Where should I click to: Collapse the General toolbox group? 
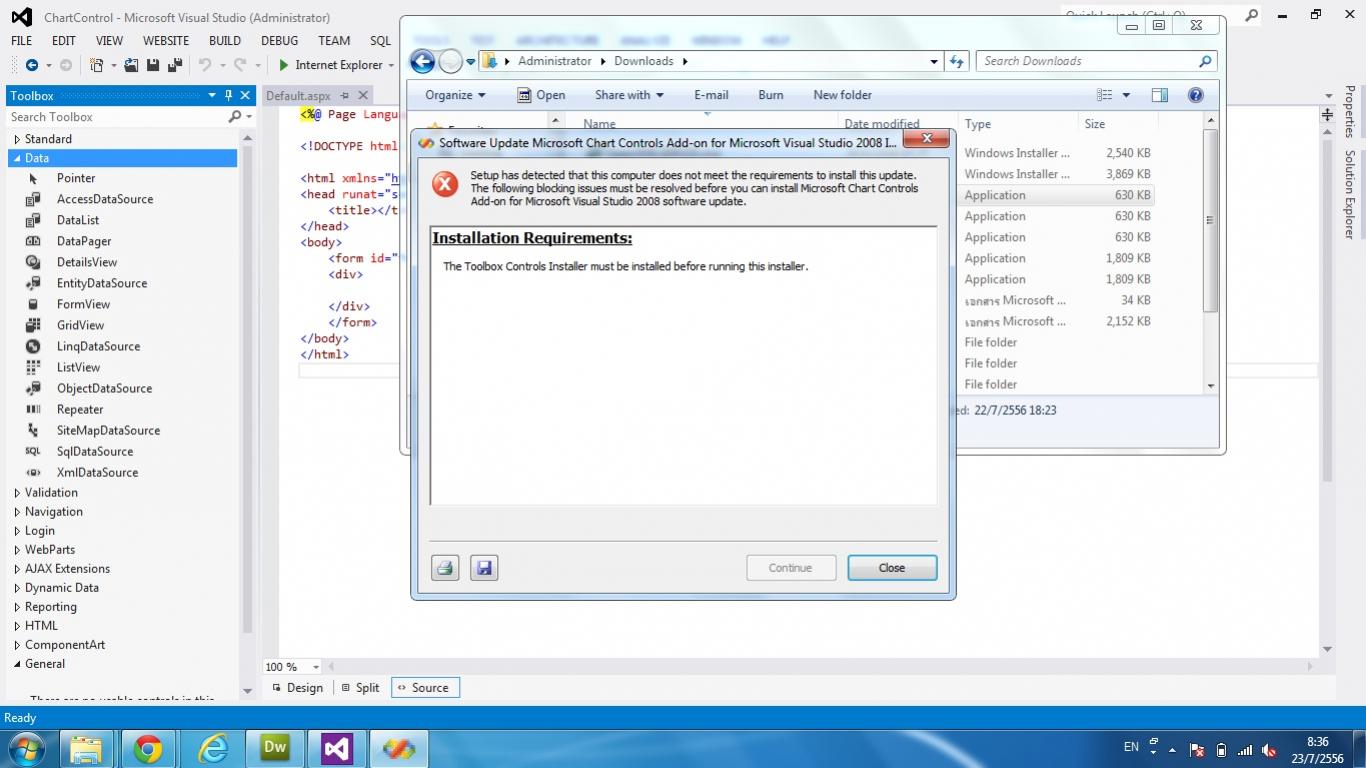(17, 664)
